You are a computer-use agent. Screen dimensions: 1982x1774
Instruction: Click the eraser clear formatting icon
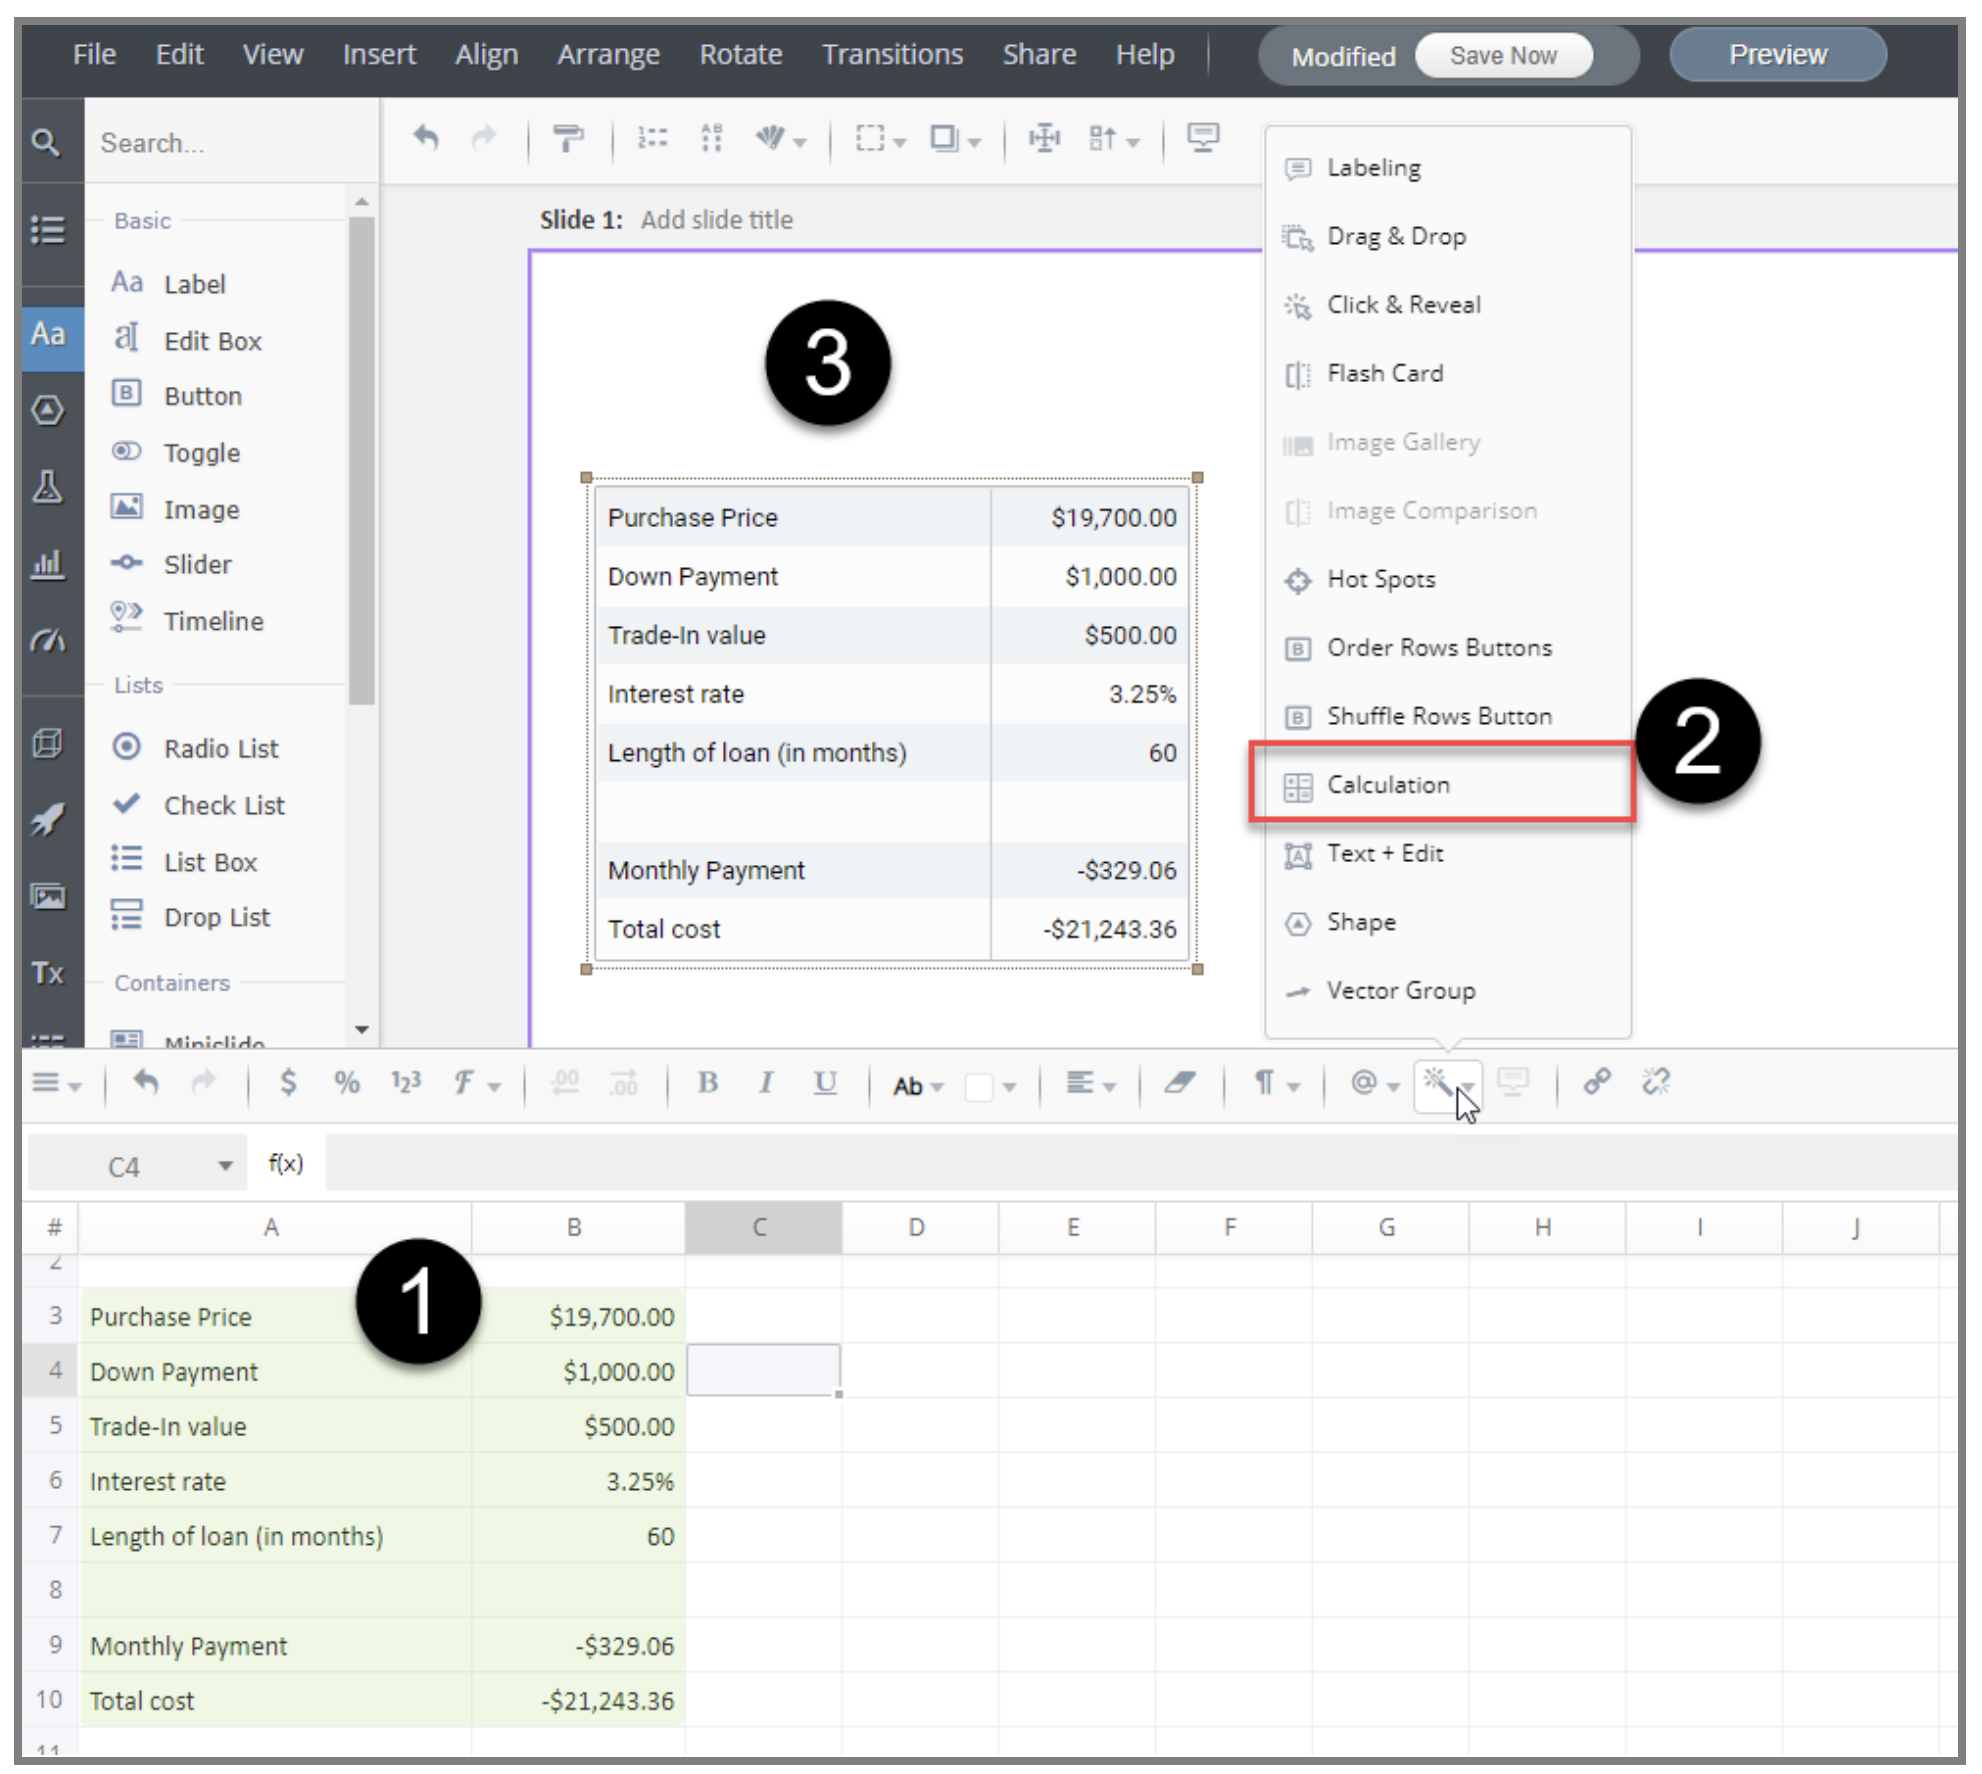pyautogui.click(x=1180, y=1082)
